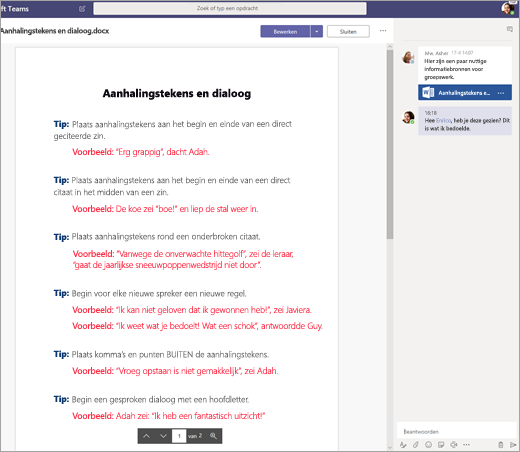The image size is (520, 452).
Task: Click the search or command box
Action: coord(230,8)
